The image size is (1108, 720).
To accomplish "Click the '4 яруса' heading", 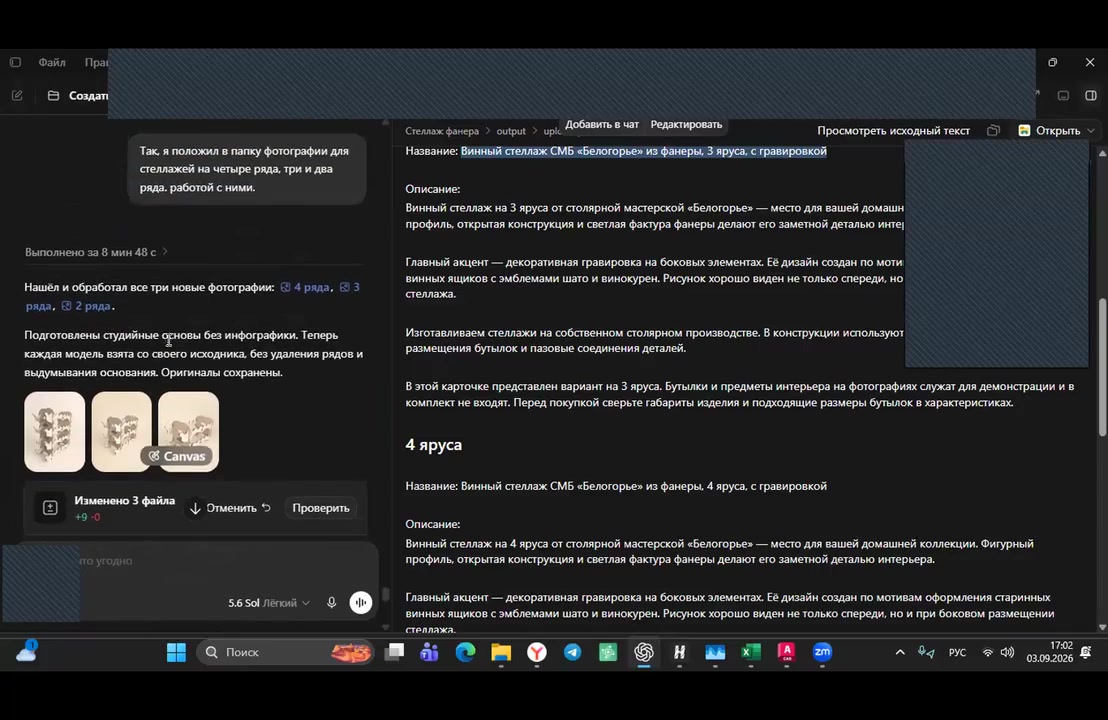I will pyautogui.click(x=433, y=444).
